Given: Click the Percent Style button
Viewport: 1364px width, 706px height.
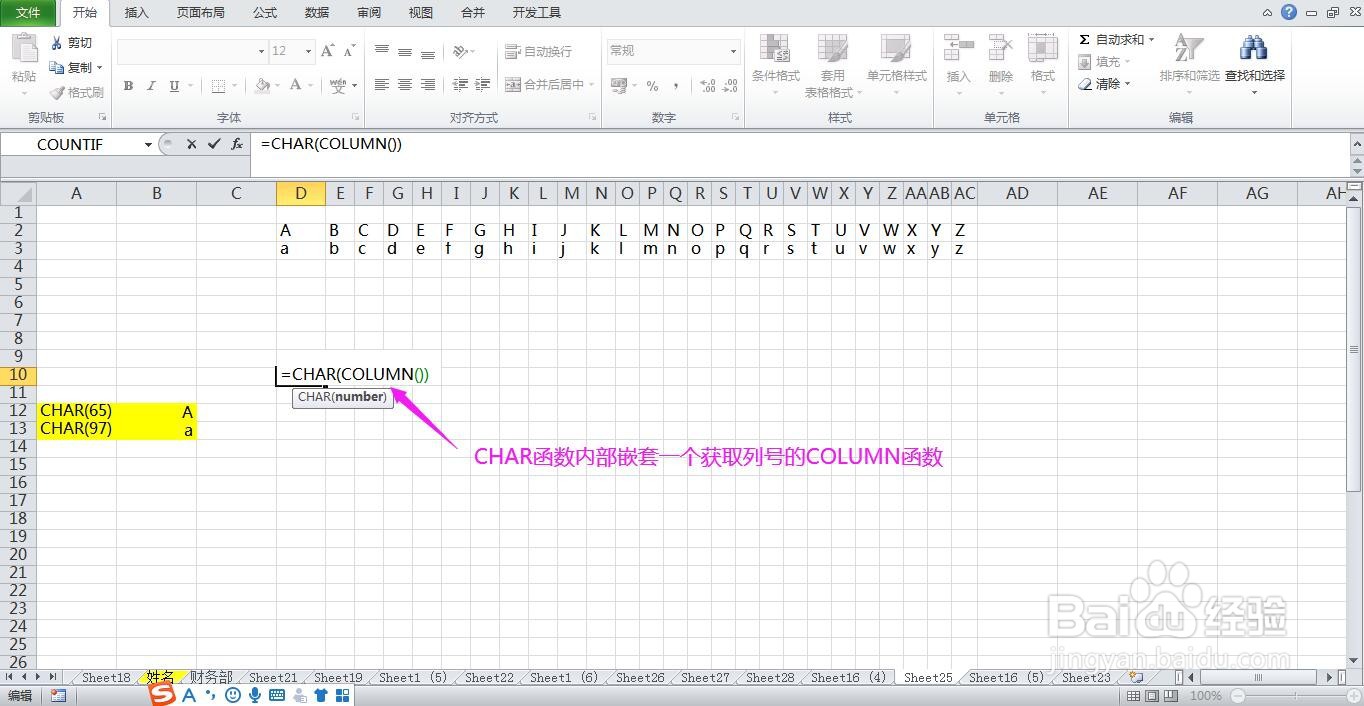Looking at the screenshot, I should [x=652, y=86].
